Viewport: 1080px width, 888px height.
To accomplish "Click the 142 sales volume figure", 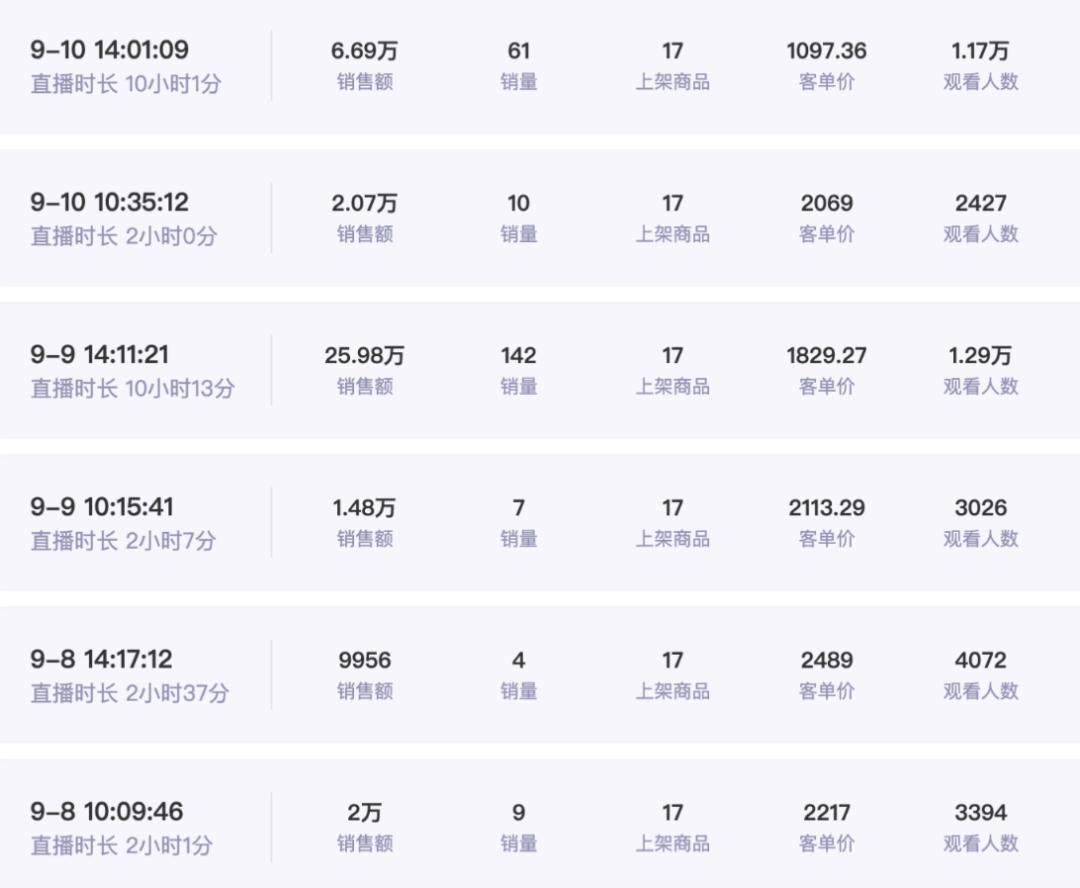I will click(x=518, y=356).
